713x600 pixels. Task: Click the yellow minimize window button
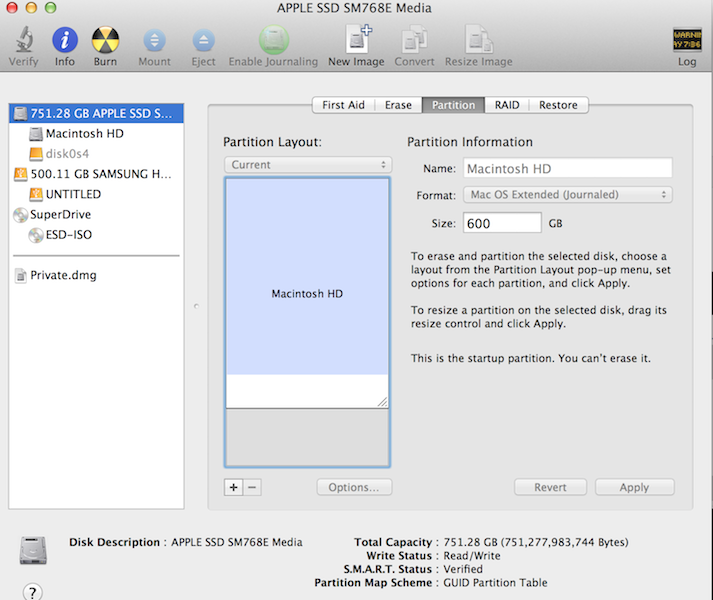click(x=31, y=7)
